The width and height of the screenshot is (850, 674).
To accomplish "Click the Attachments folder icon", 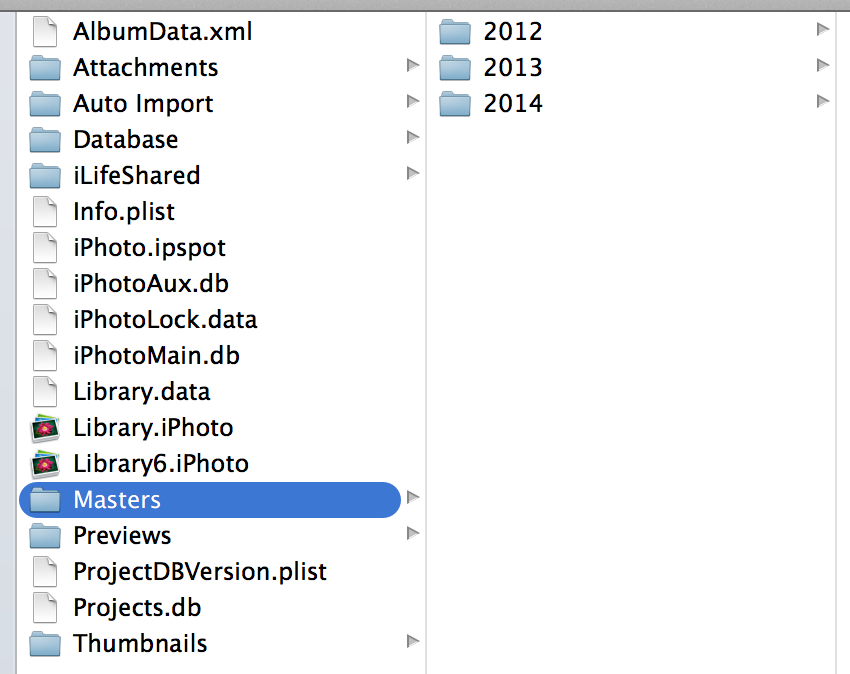I will click(45, 68).
